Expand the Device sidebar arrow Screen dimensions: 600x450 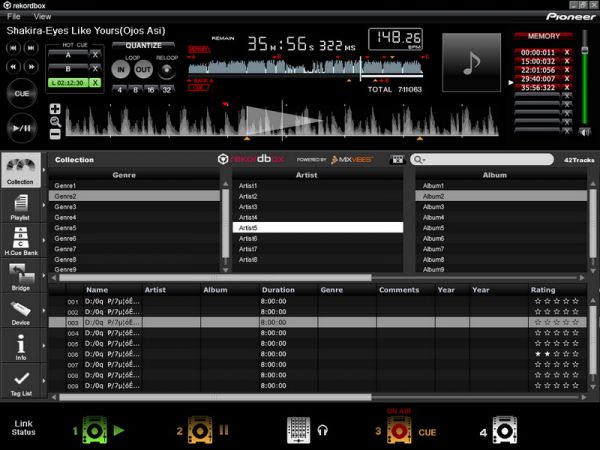coord(44,311)
